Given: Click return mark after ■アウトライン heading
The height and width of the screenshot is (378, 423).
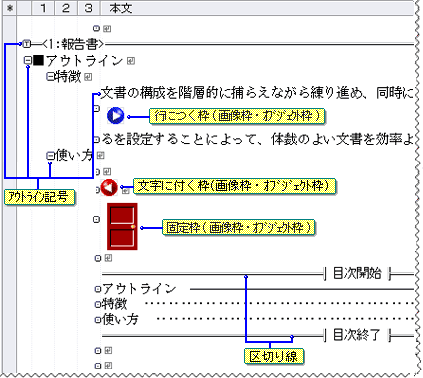Looking at the screenshot, I should pos(131,61).
